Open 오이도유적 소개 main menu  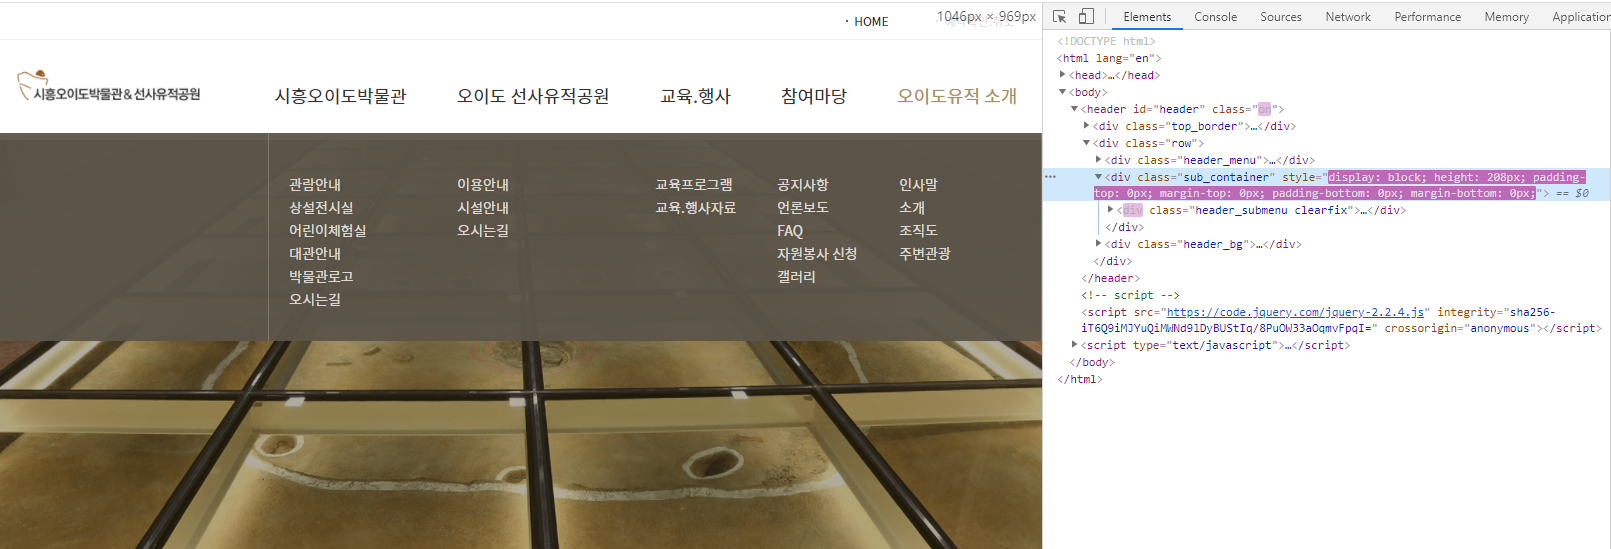pyautogui.click(x=957, y=96)
